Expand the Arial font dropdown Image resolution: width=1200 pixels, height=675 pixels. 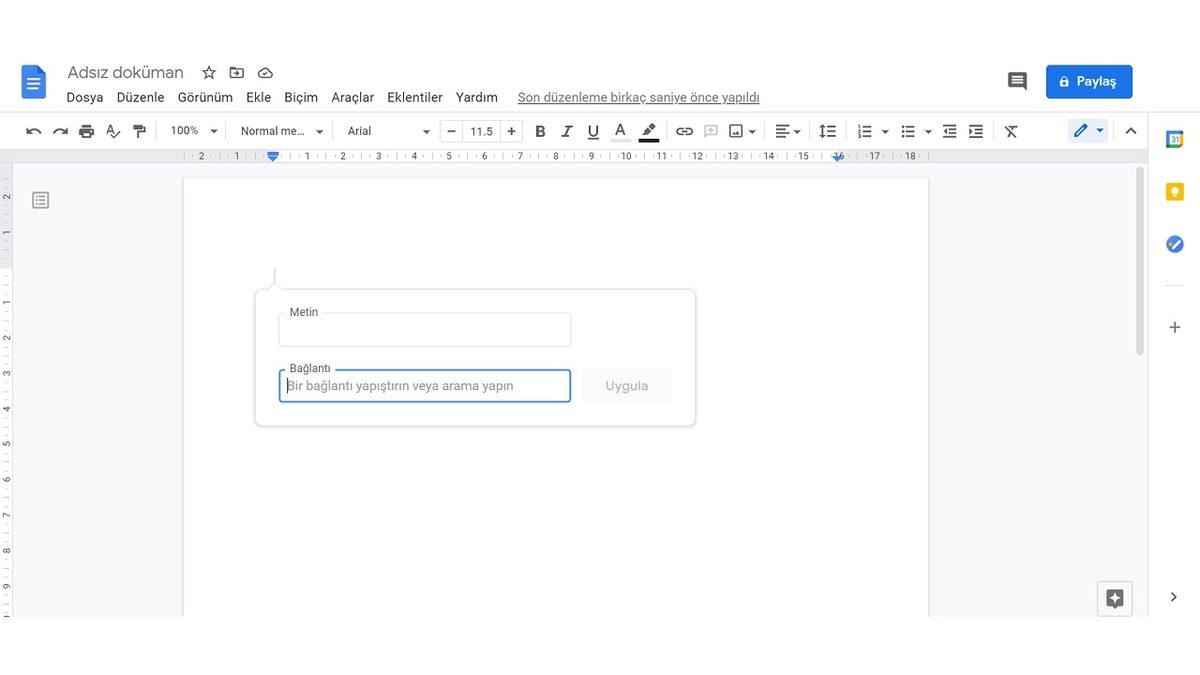[388, 131]
